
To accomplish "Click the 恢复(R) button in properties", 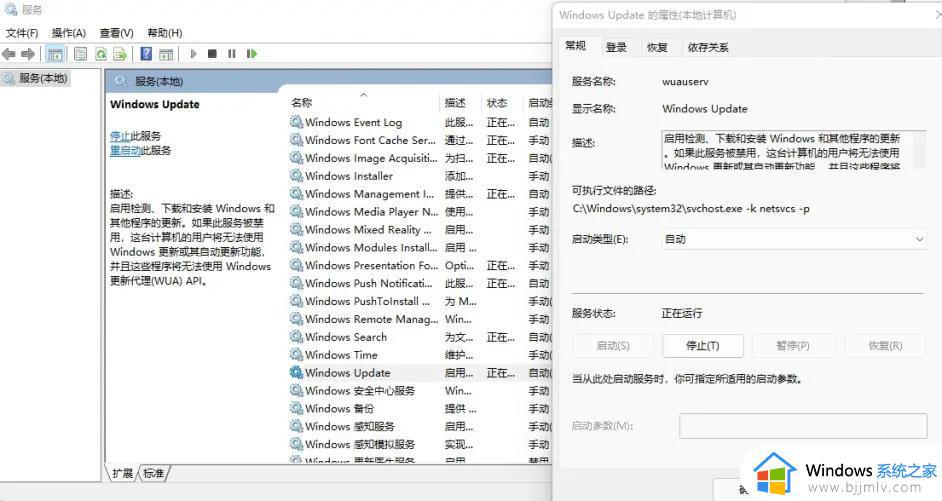I will pyautogui.click(x=885, y=345).
